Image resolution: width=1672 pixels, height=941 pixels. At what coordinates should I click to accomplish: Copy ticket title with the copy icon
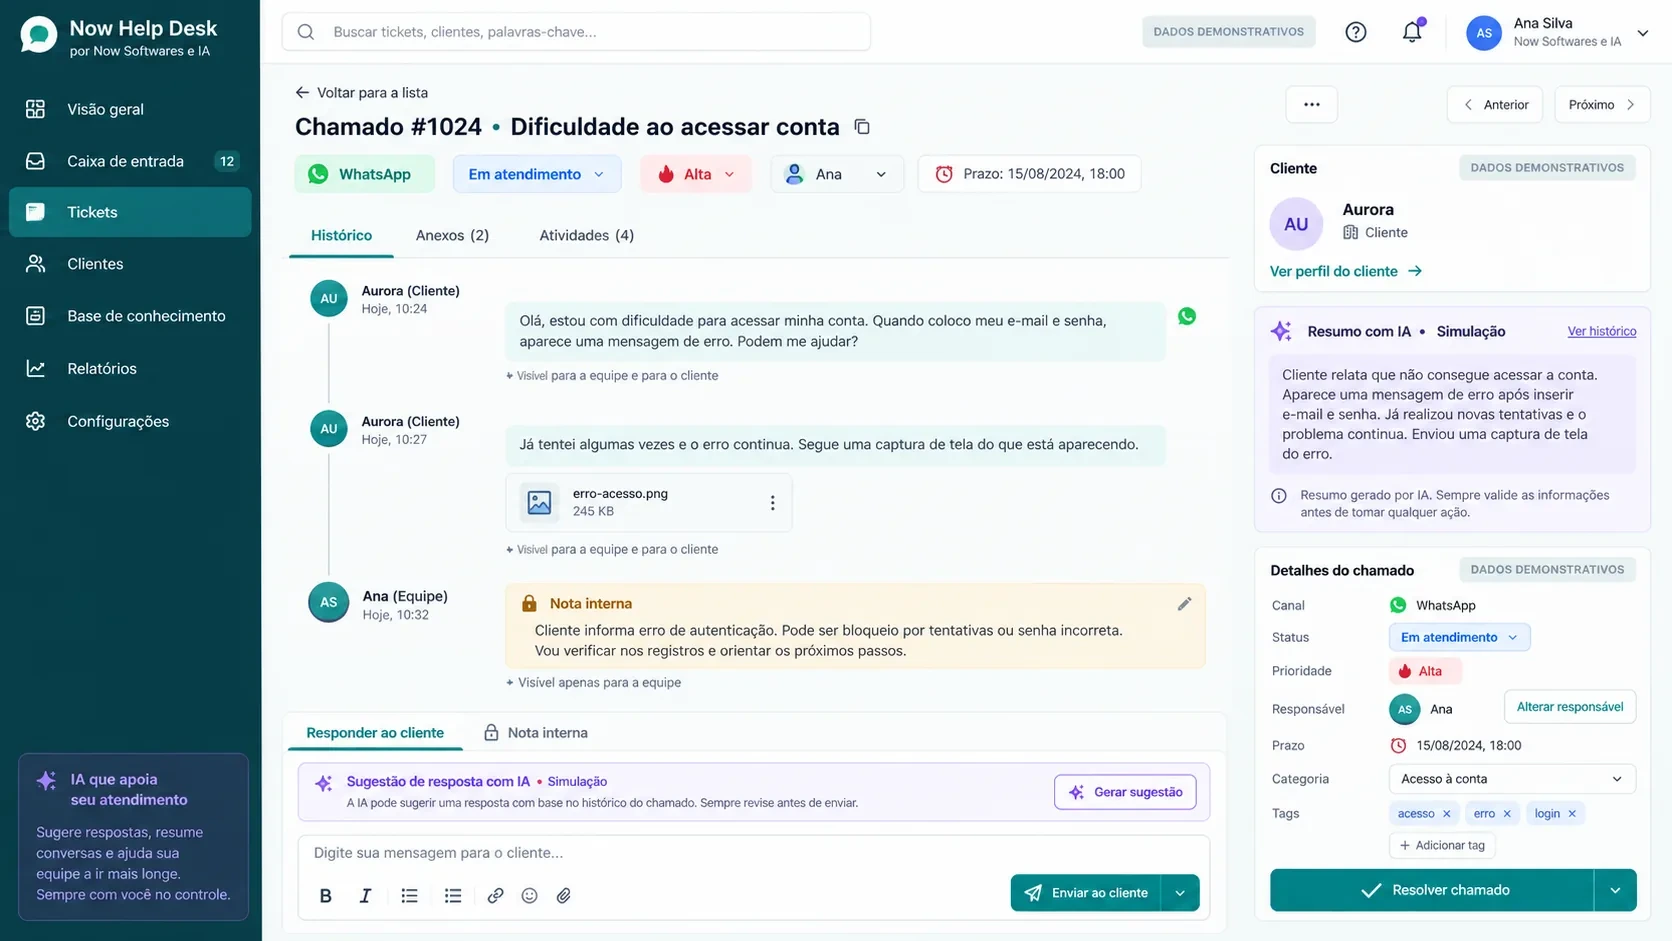pyautogui.click(x=862, y=127)
